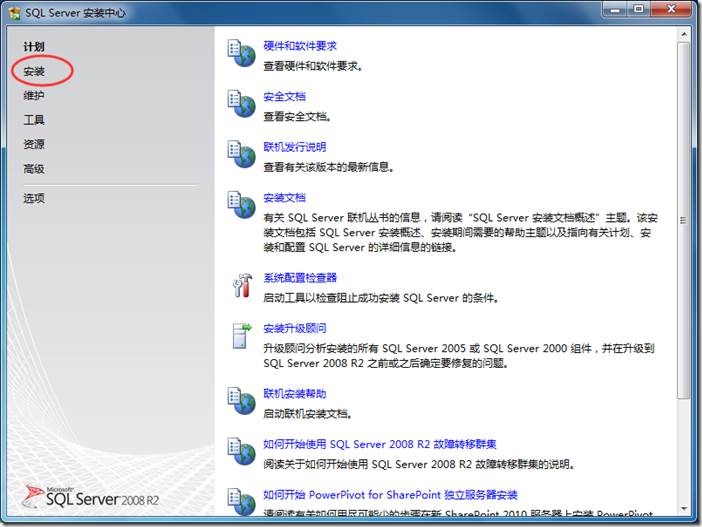
Task: Select 高级 in the sidebar
Action: (x=34, y=169)
